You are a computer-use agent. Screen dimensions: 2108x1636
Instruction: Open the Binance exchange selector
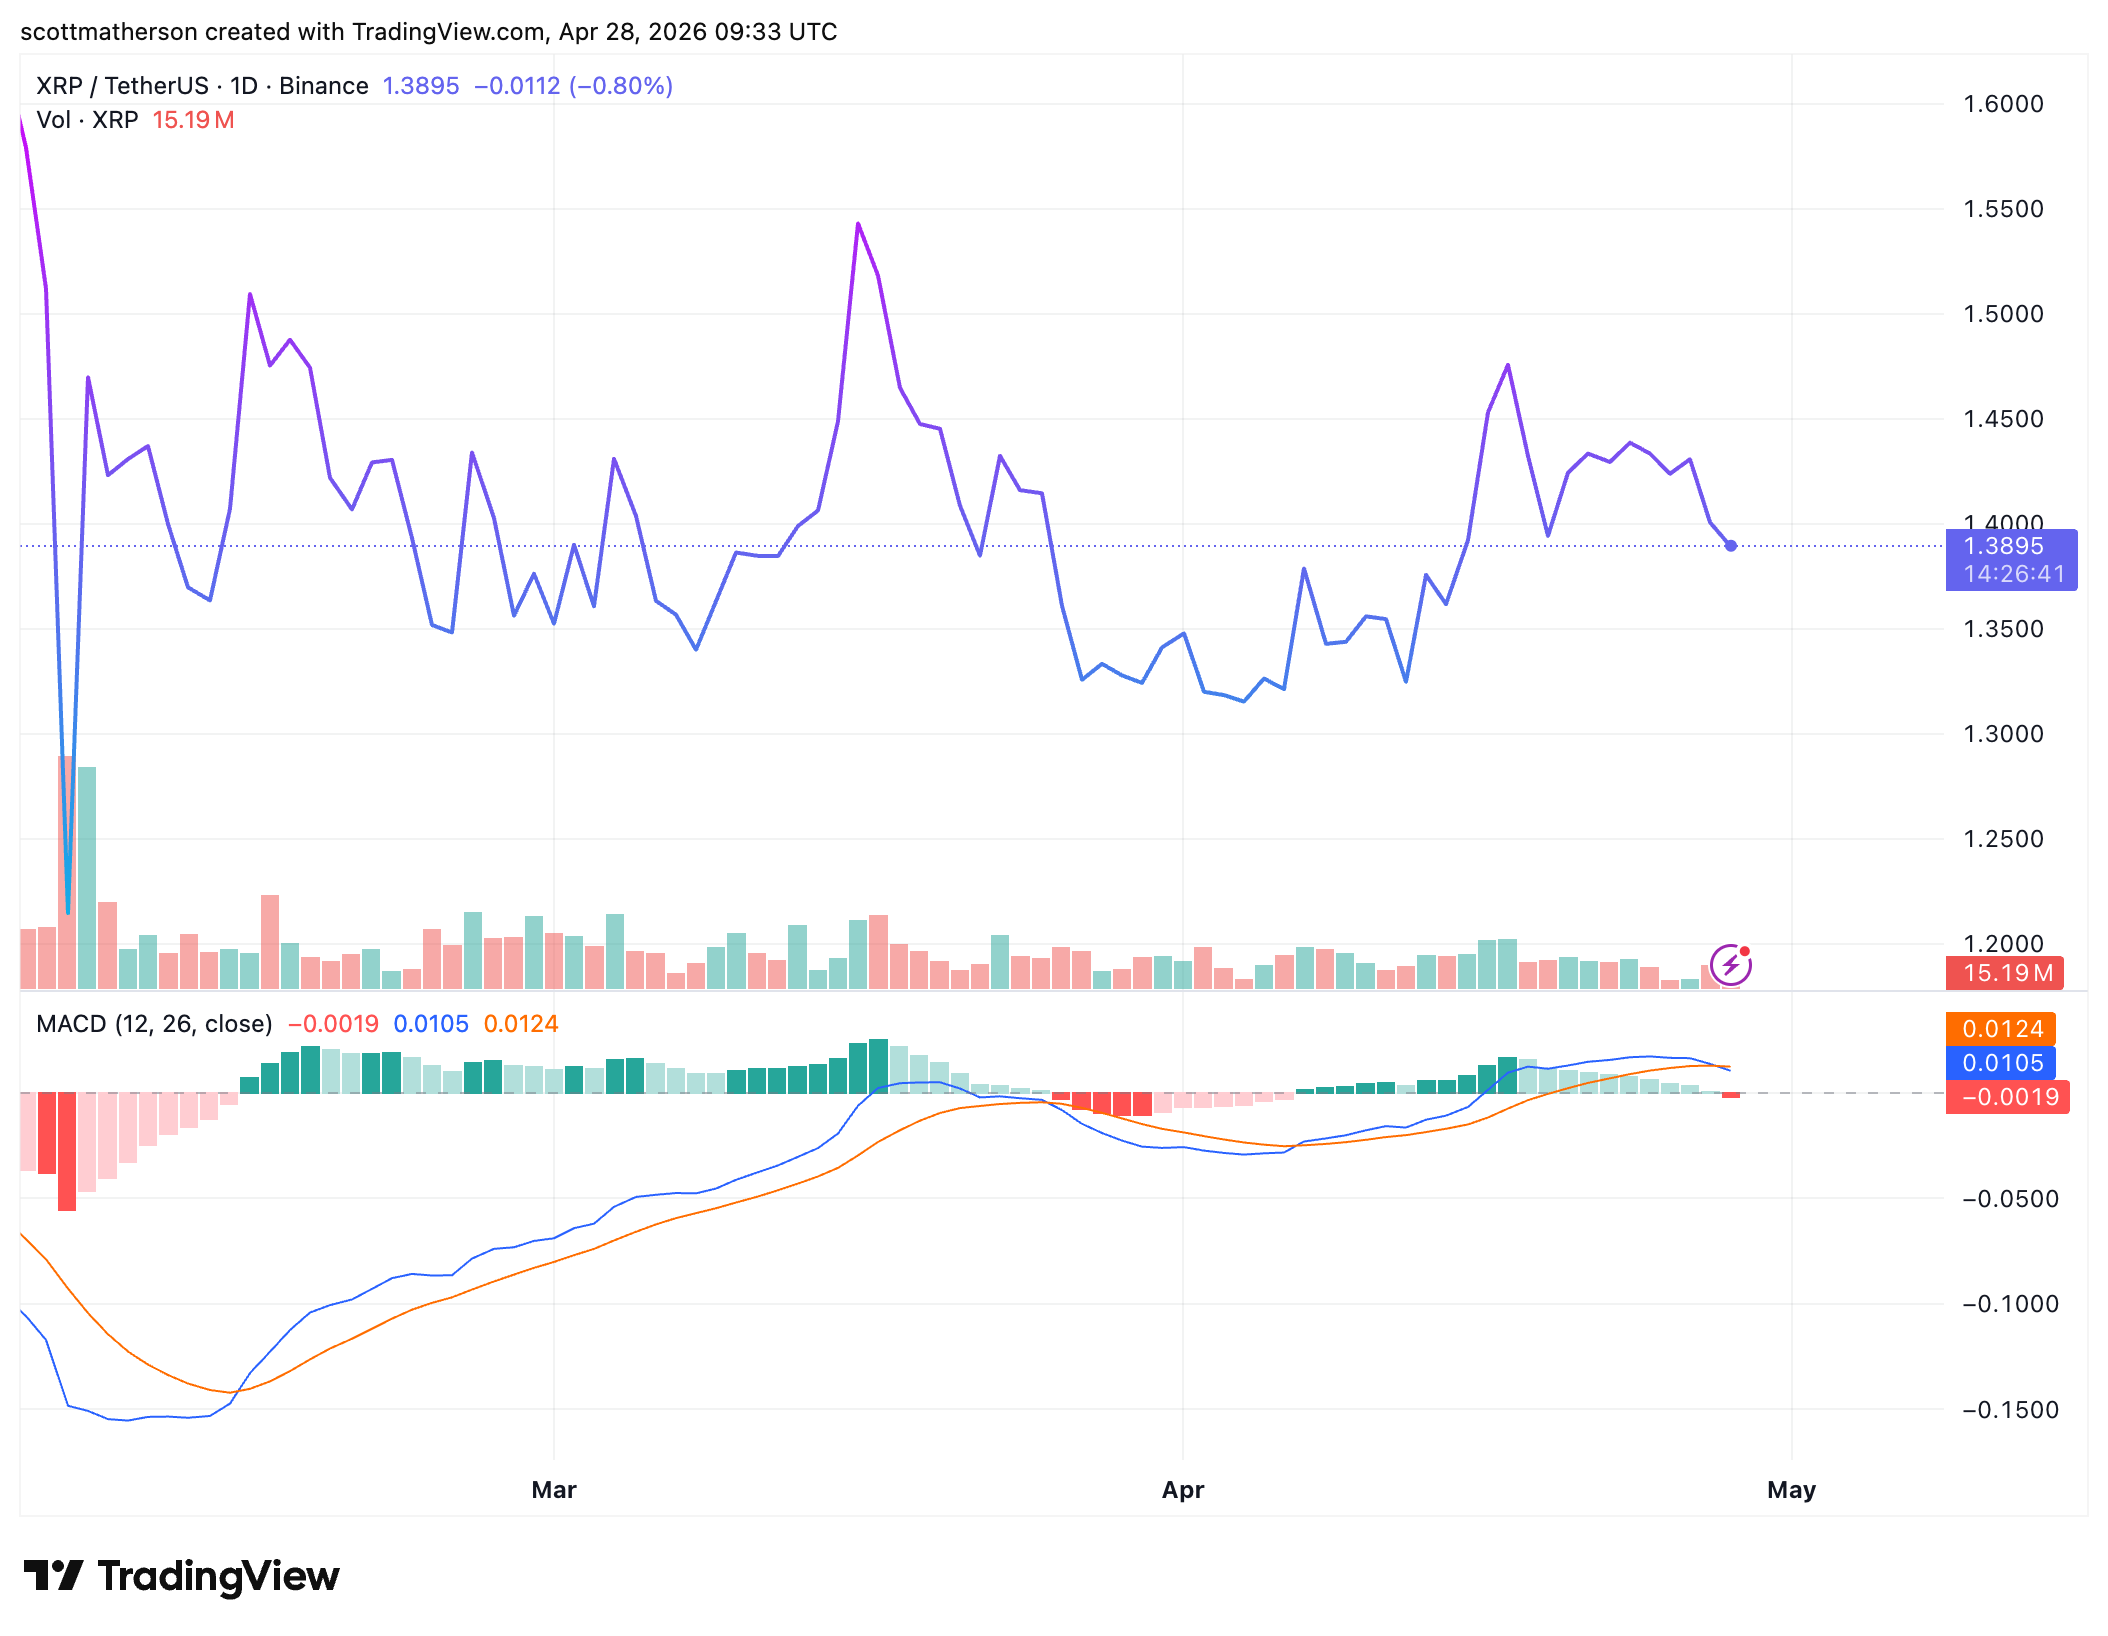click(322, 86)
